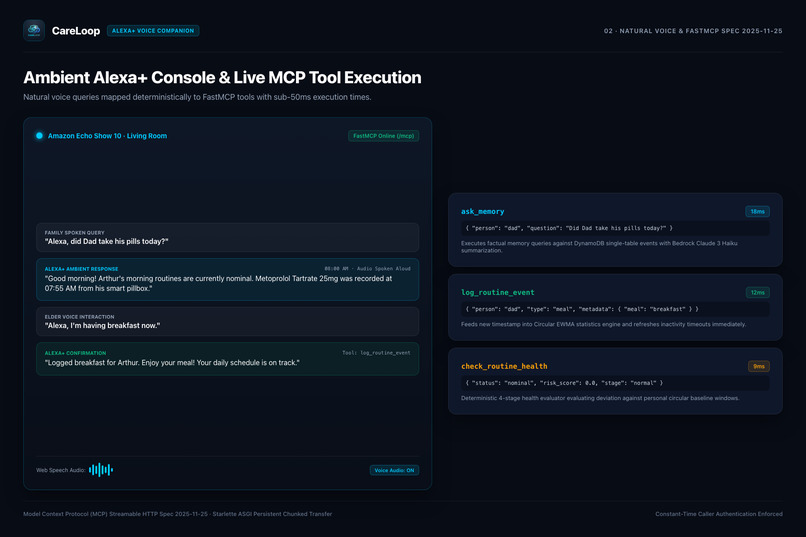Click the FastMCP Online (/mcp) status badge

click(x=383, y=136)
